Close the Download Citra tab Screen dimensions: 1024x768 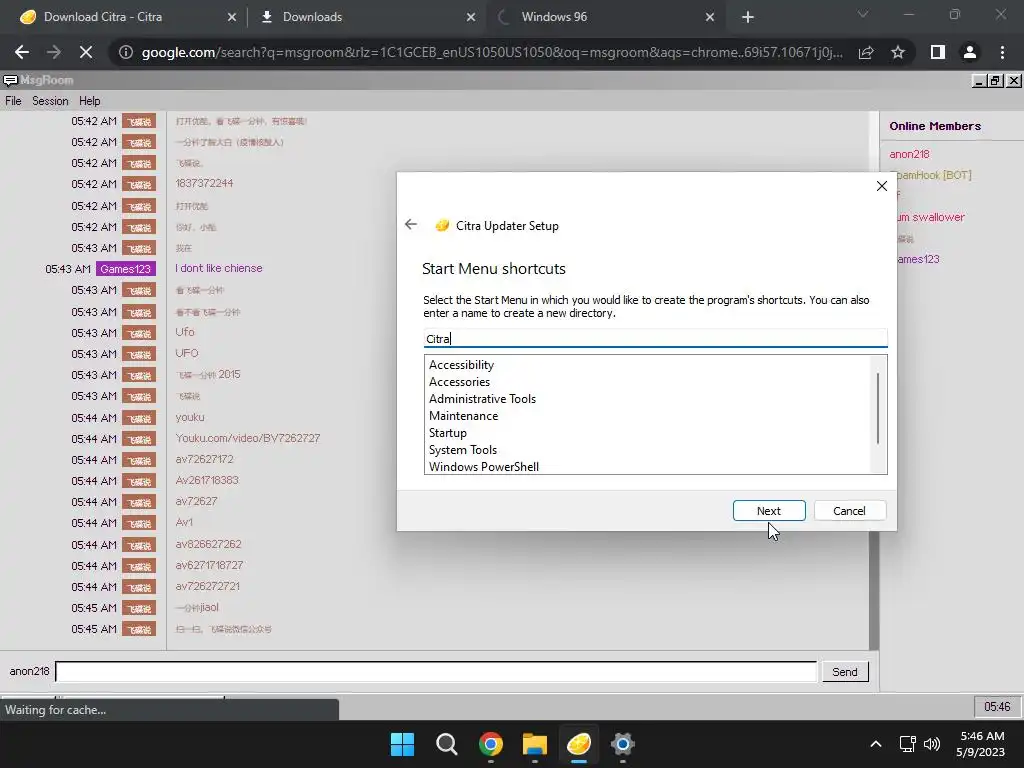(232, 17)
